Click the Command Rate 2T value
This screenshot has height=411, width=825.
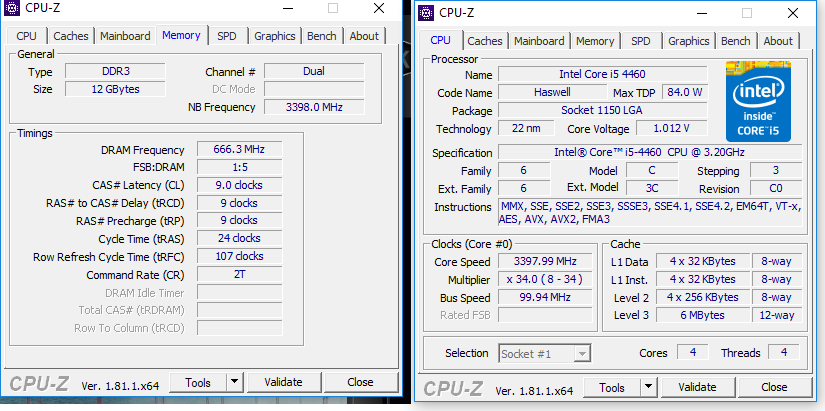click(239, 274)
